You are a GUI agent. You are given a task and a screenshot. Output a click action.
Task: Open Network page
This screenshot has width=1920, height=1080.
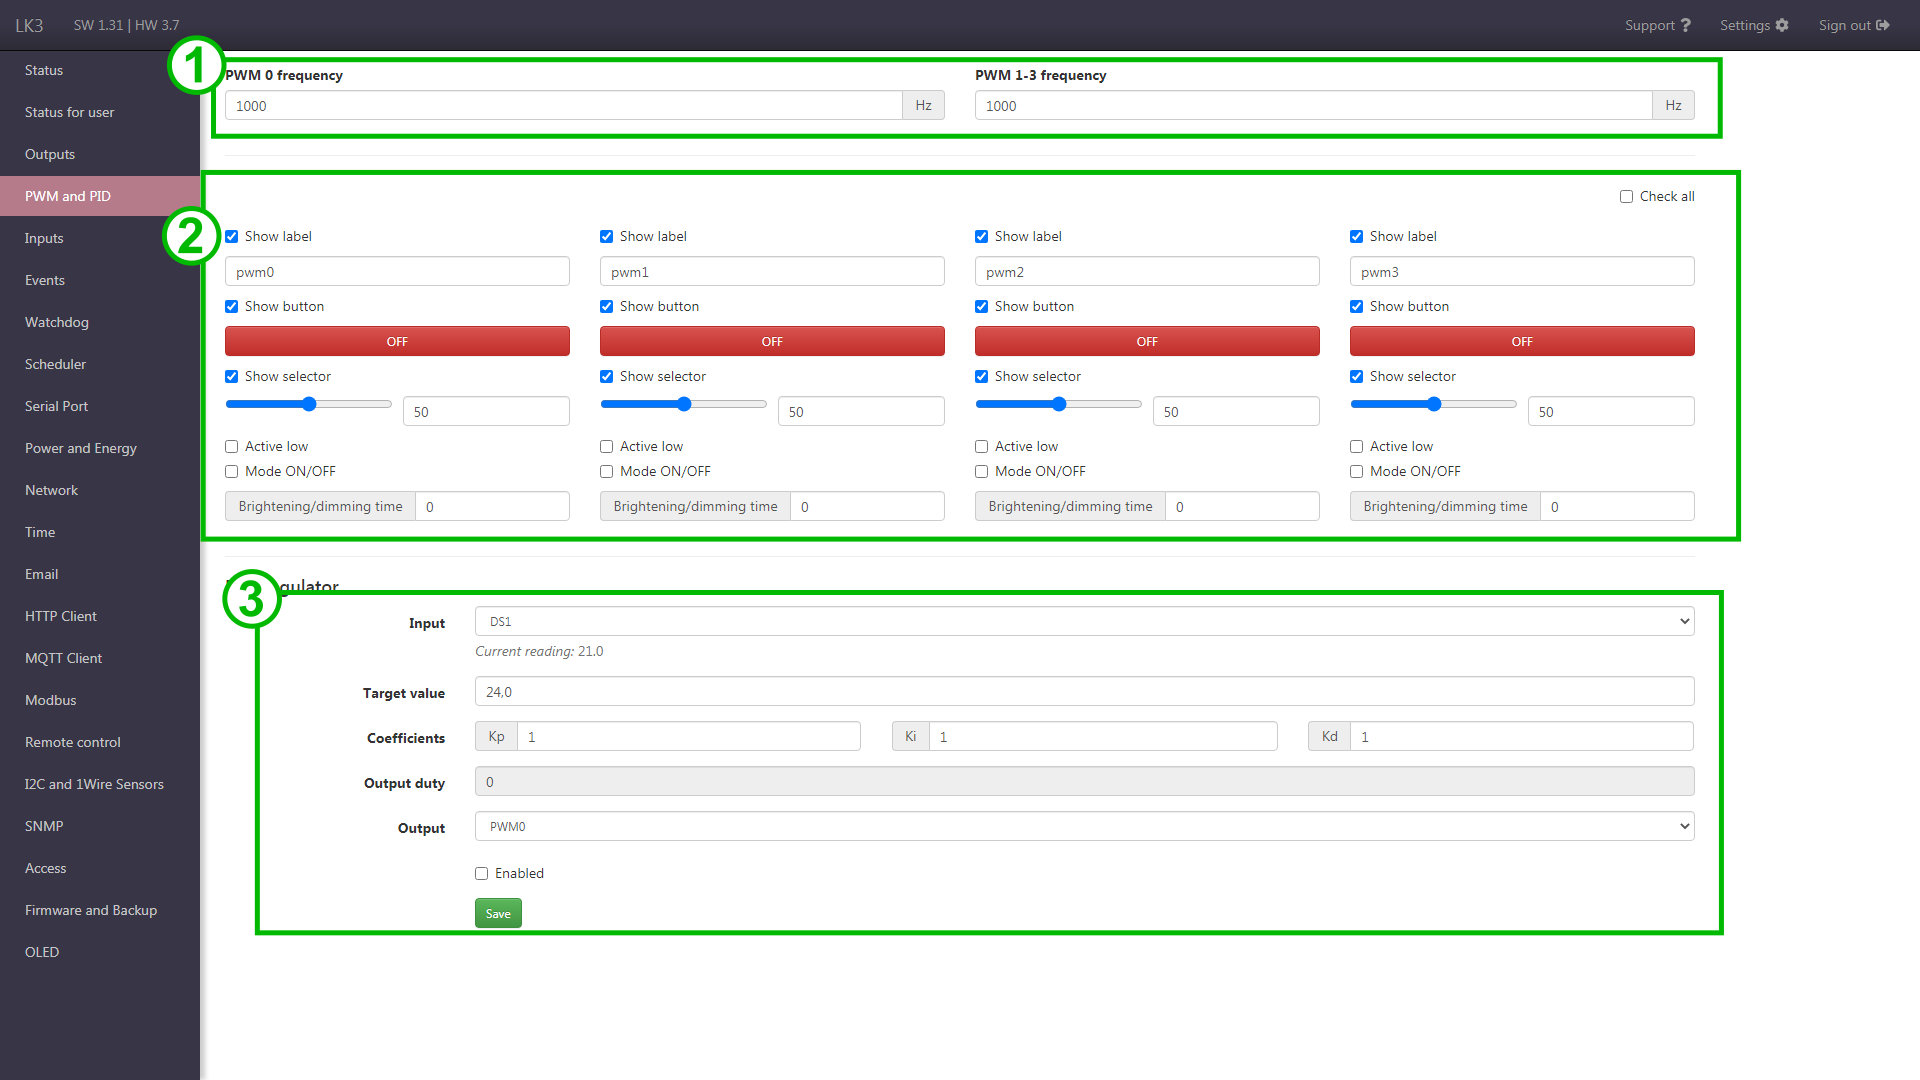tap(100, 490)
